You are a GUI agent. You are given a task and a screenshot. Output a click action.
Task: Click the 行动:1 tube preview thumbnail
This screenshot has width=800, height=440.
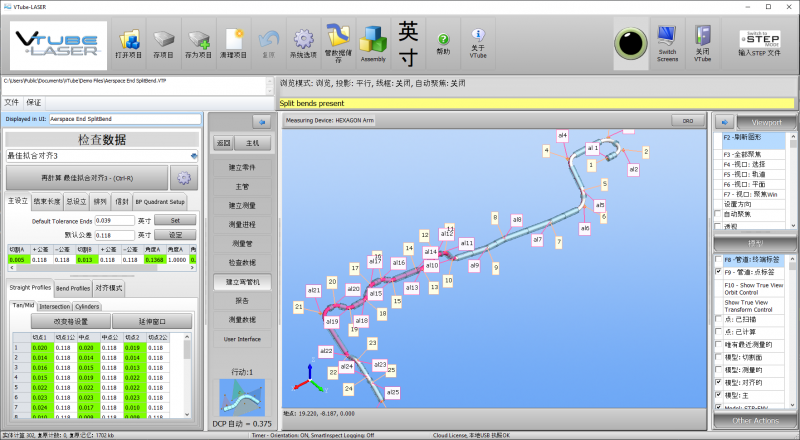(x=242, y=397)
